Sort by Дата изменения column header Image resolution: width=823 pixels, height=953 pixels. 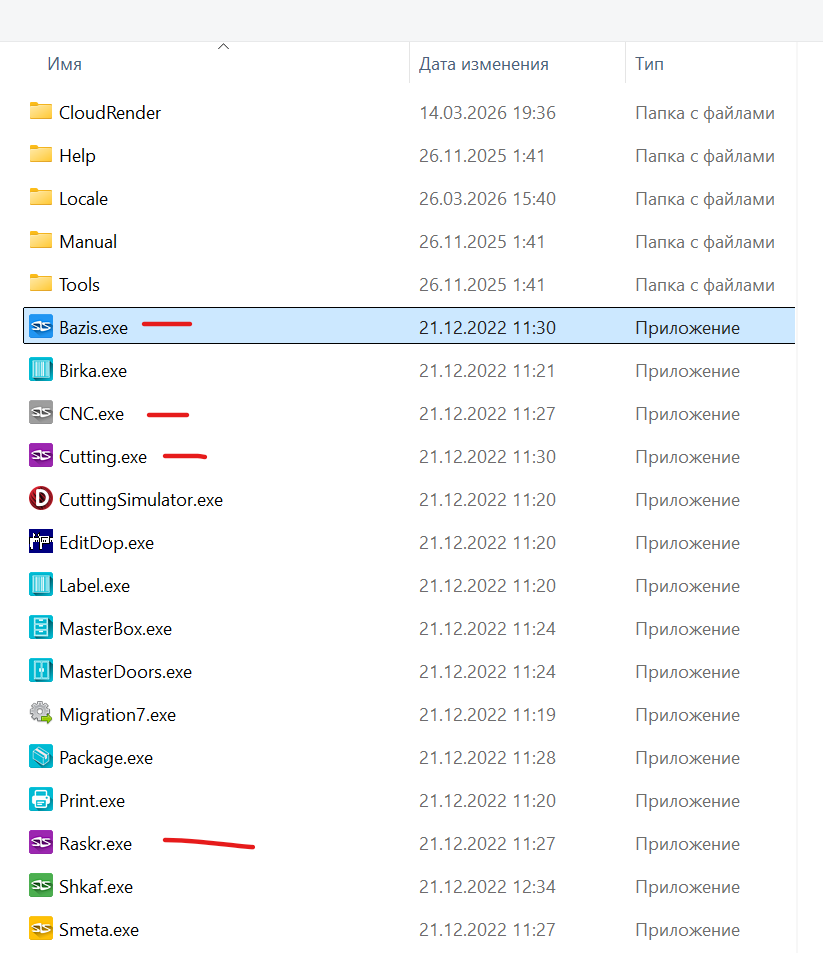click(484, 64)
